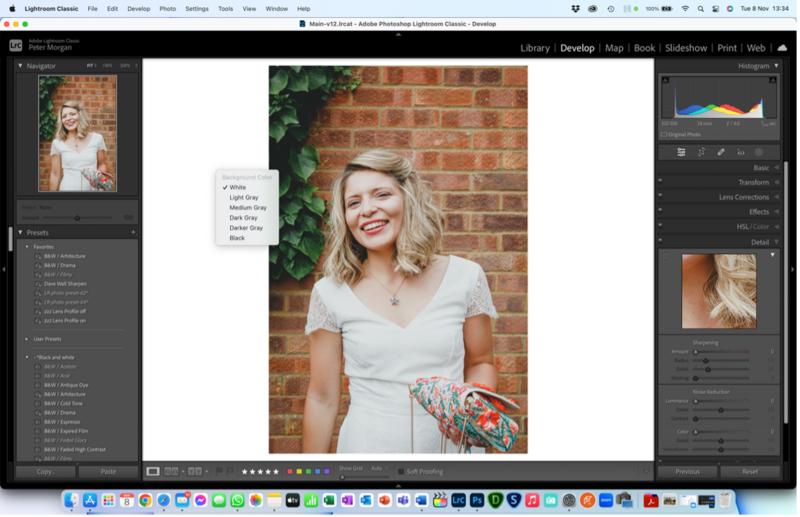Enable the Soft Proofing checkbox
The image size is (800, 517).
(x=401, y=472)
